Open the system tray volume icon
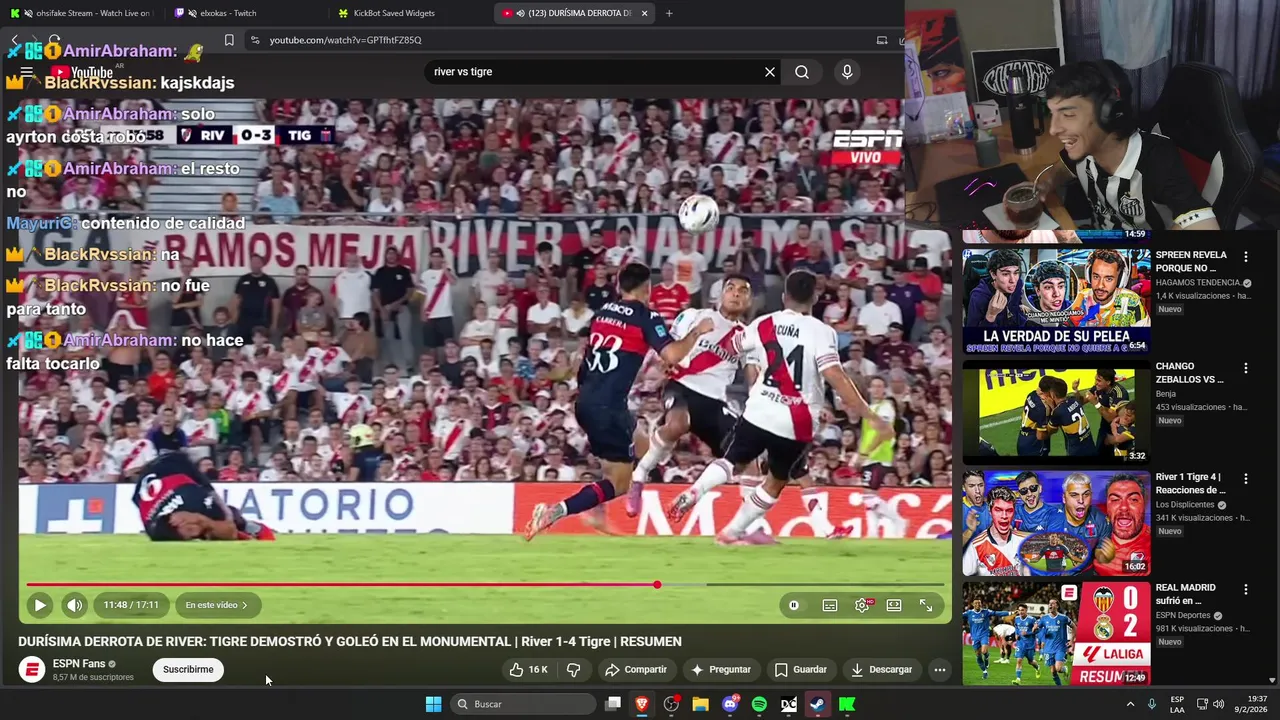 (1218, 704)
